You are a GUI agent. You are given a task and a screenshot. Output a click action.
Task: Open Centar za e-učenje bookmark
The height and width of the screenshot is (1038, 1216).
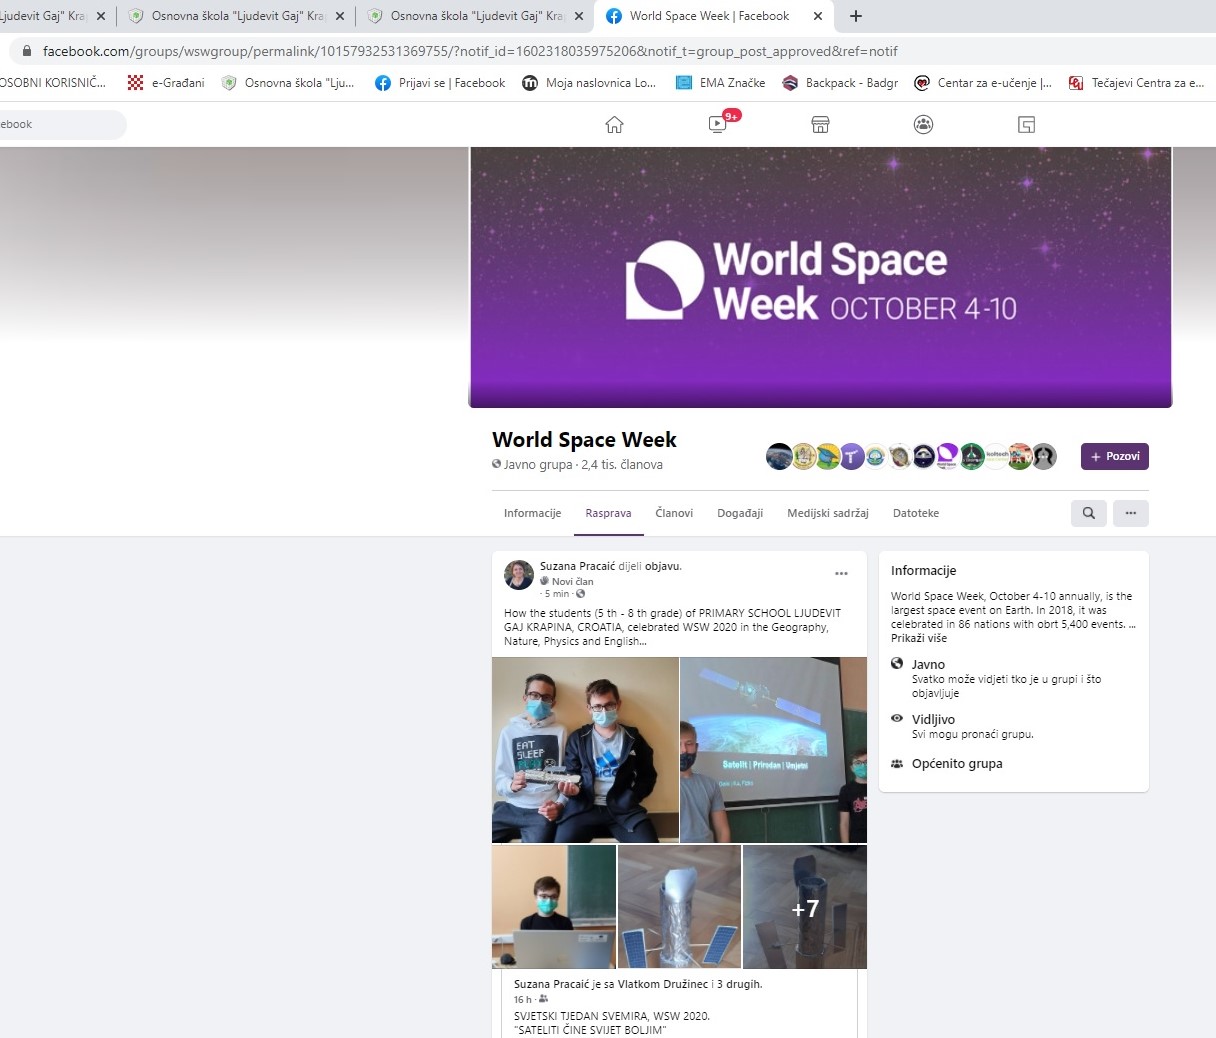(983, 83)
